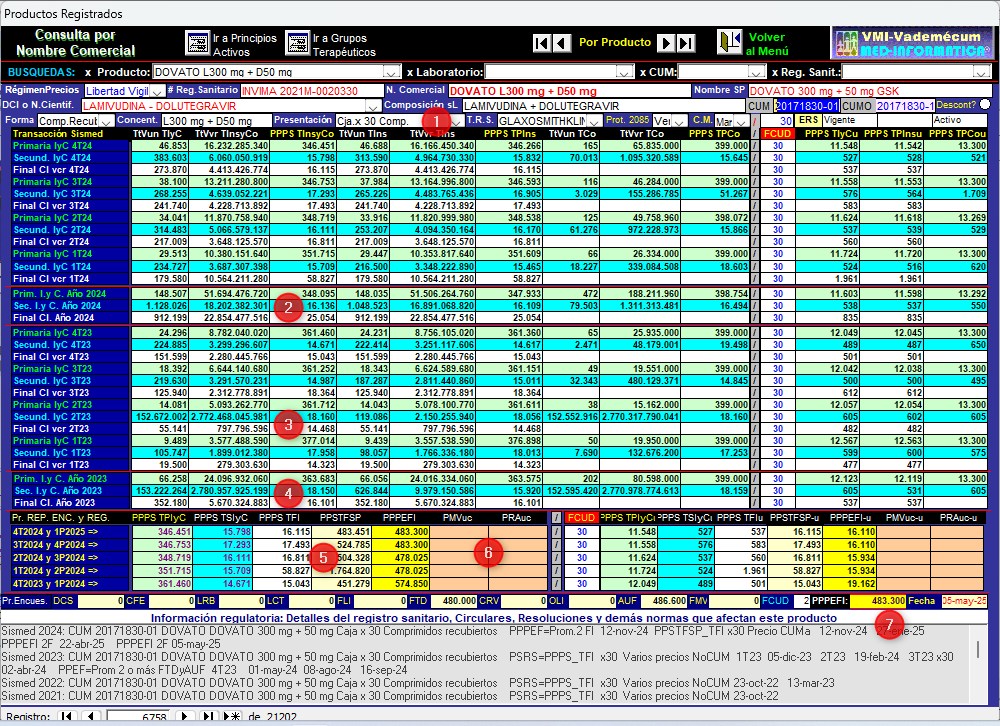Go to first record in bottom navigator
1000x726 pixels.
pyautogui.click(x=67, y=717)
